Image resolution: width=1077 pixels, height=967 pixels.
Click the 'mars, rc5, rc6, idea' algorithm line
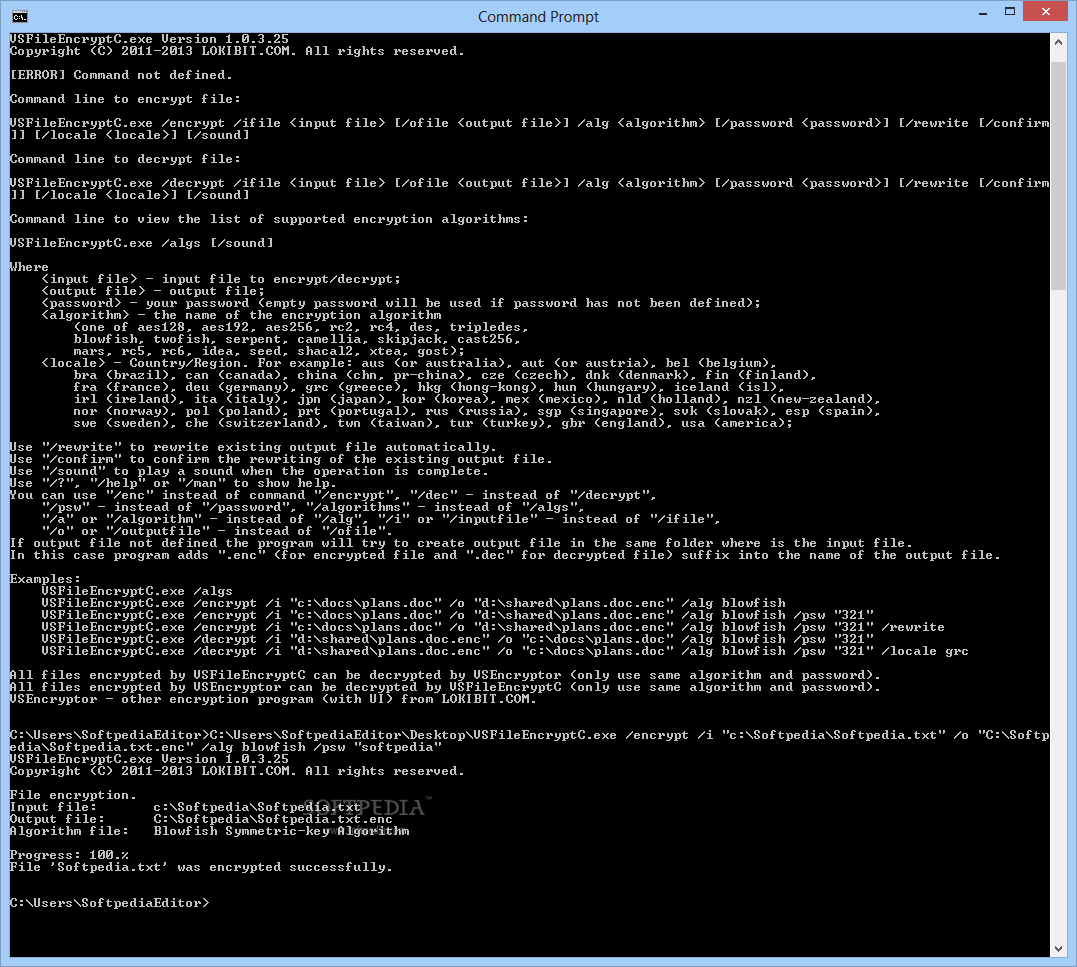coord(269,351)
